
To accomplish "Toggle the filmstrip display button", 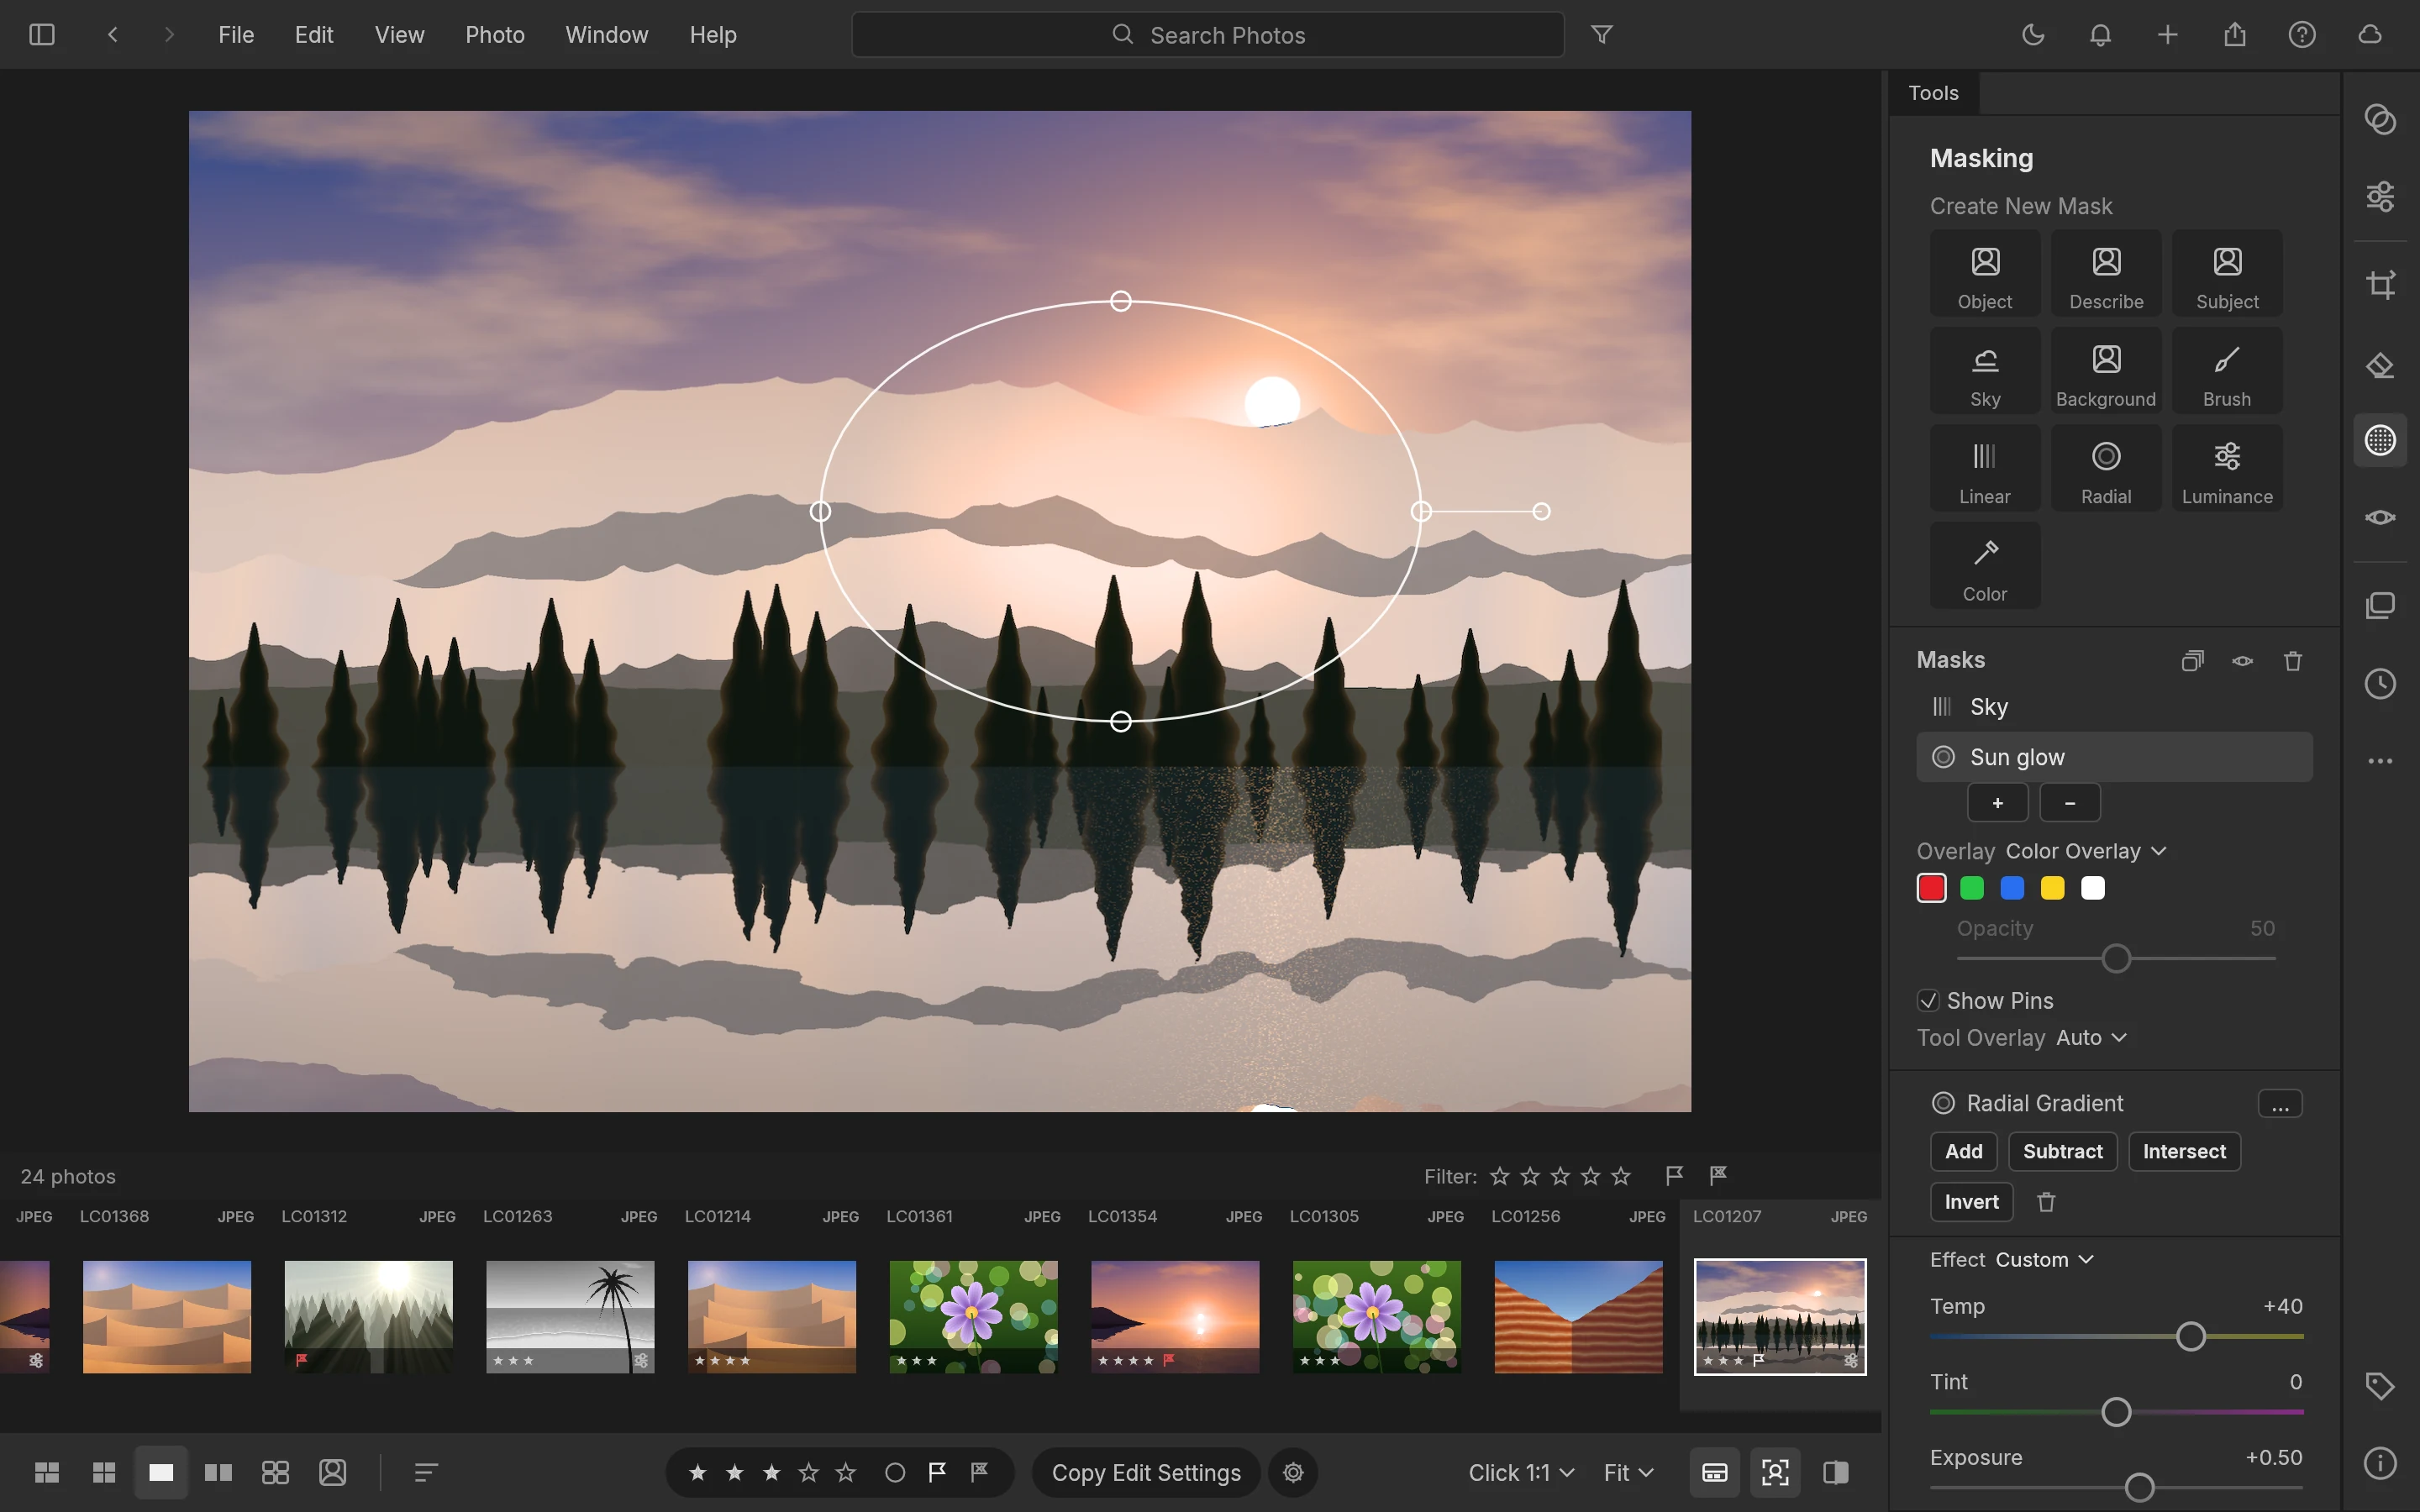I will click(1714, 1472).
